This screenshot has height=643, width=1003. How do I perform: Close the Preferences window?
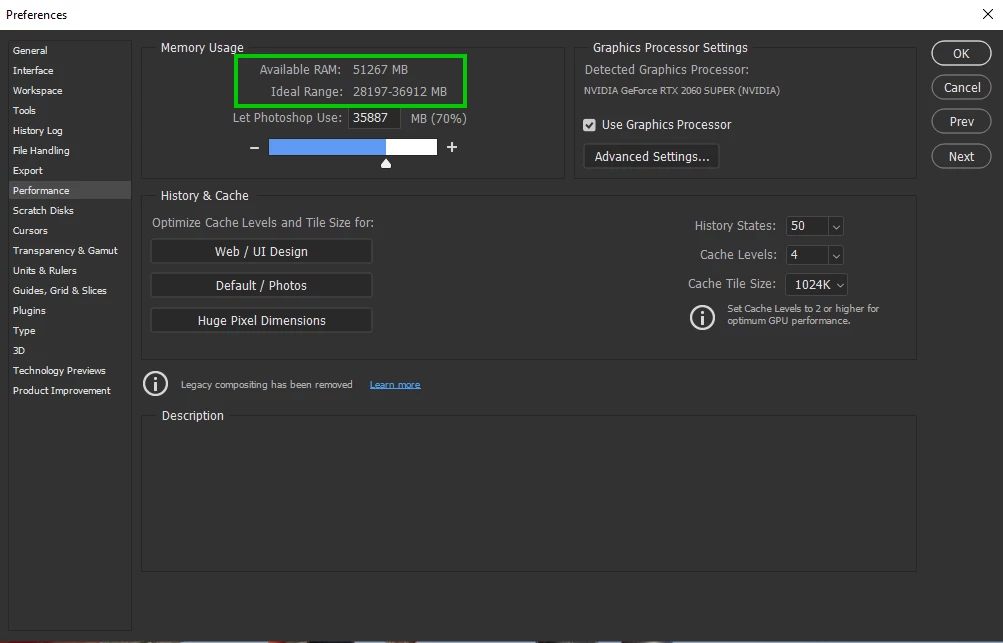coord(987,14)
